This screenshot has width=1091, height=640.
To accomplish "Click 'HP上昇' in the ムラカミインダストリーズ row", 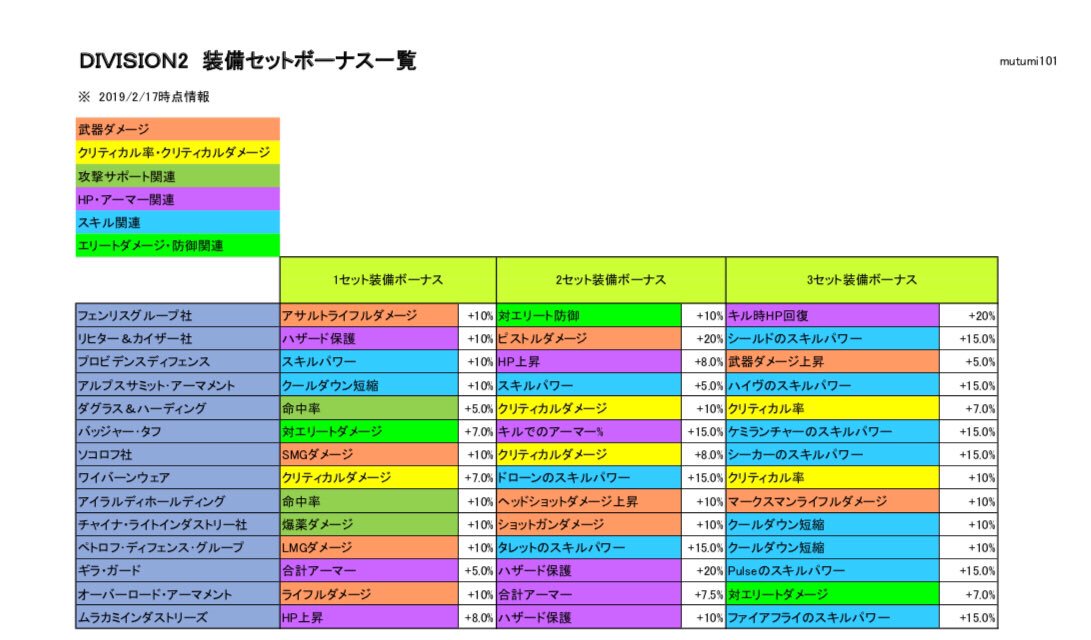I will pyautogui.click(x=369, y=617).
